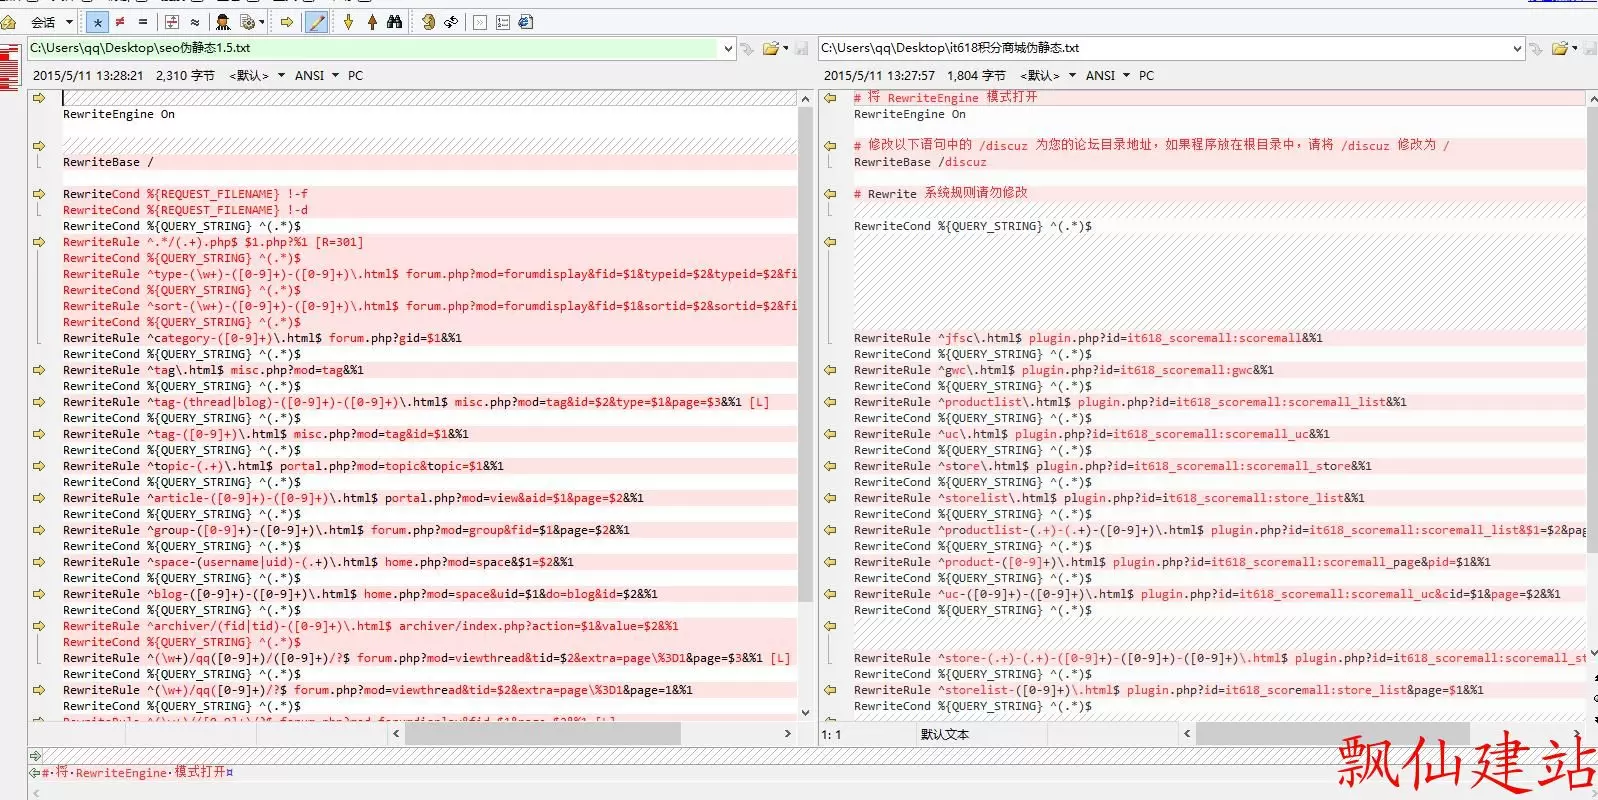Click the right '1,804 字节' file size text
This screenshot has width=1598, height=800.
976,76
